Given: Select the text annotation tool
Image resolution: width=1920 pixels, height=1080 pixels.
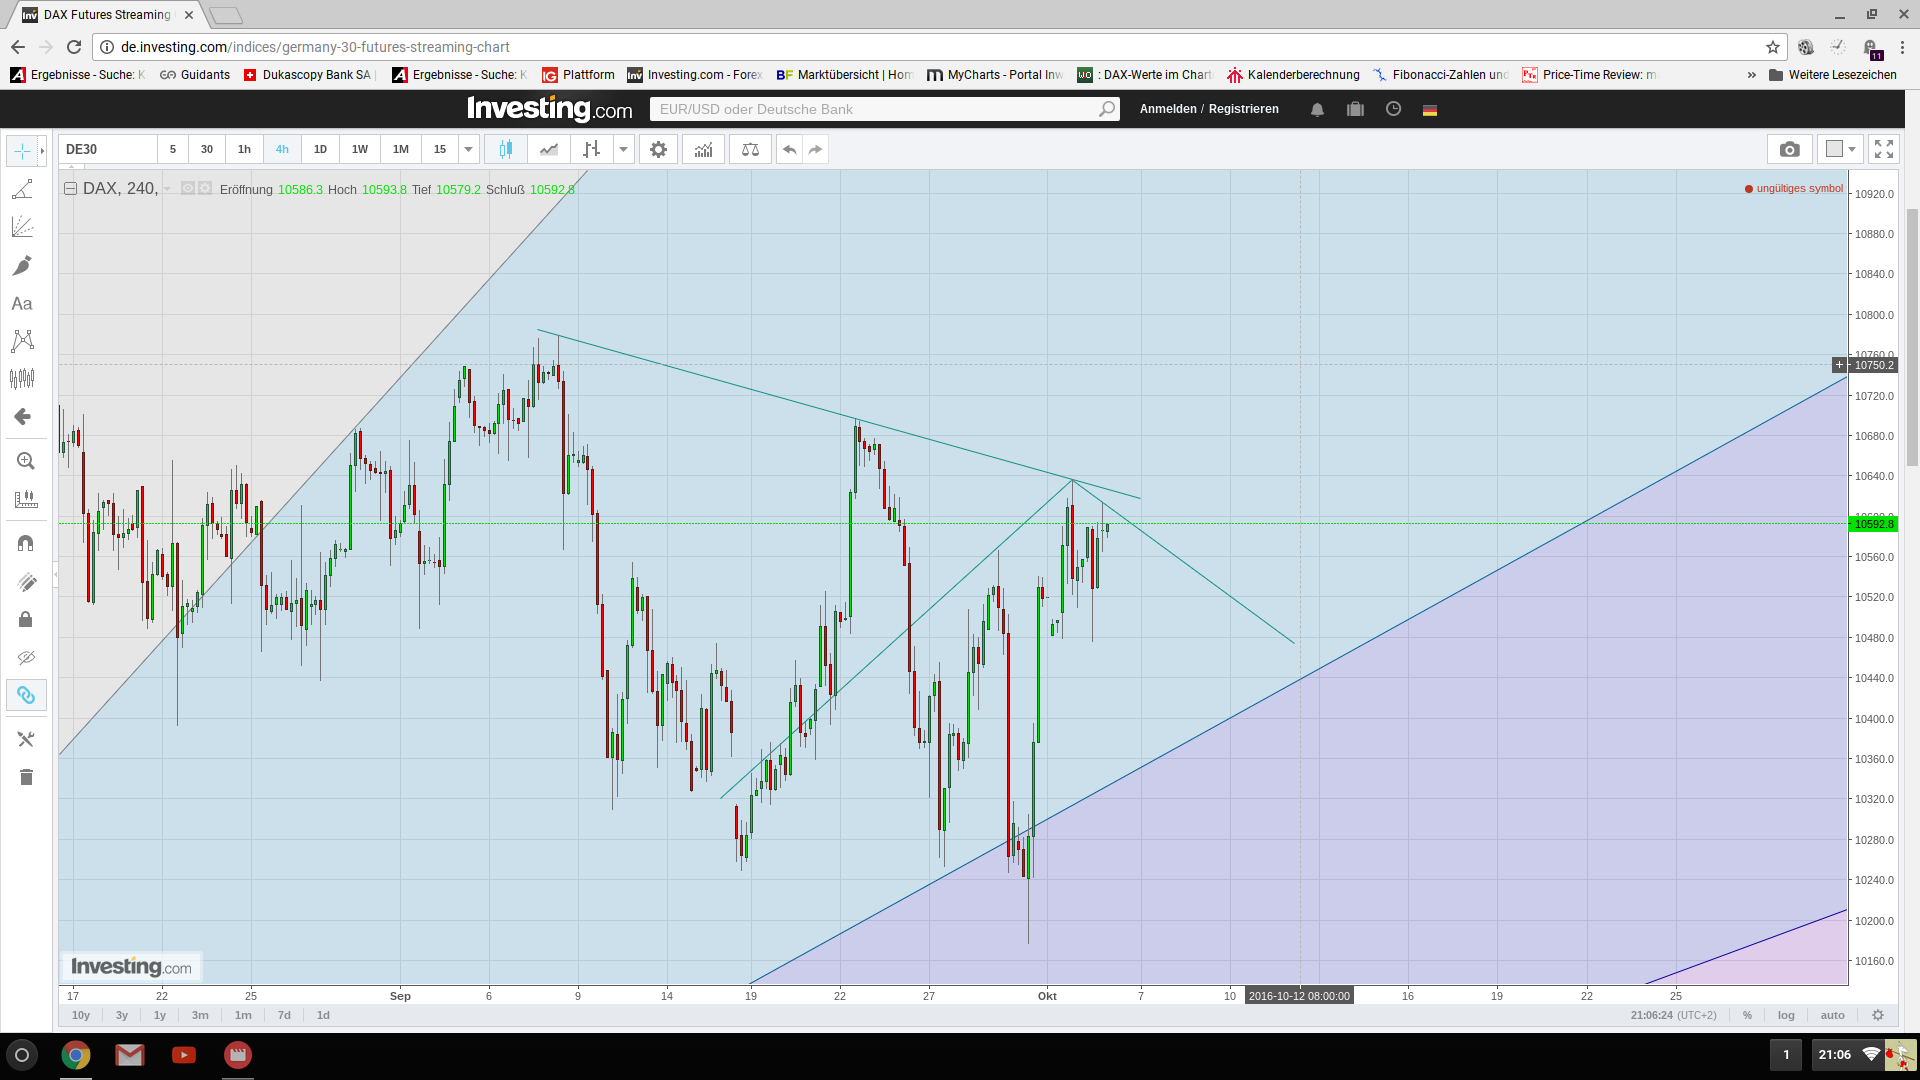Looking at the screenshot, I should pyautogui.click(x=22, y=304).
